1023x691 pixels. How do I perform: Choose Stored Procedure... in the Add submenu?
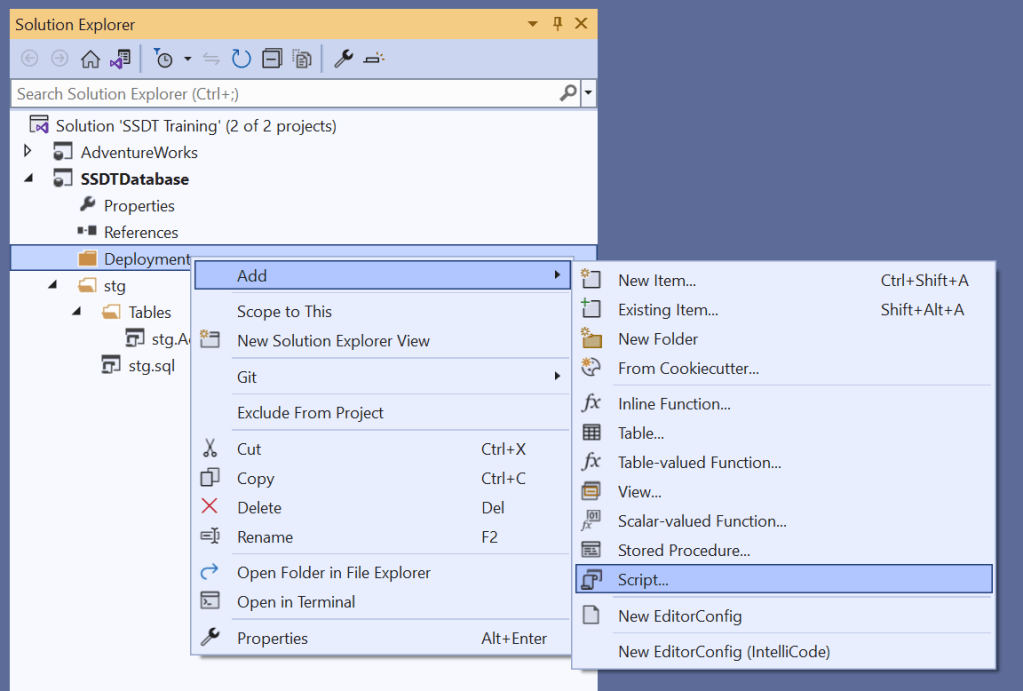pyautogui.click(x=683, y=550)
